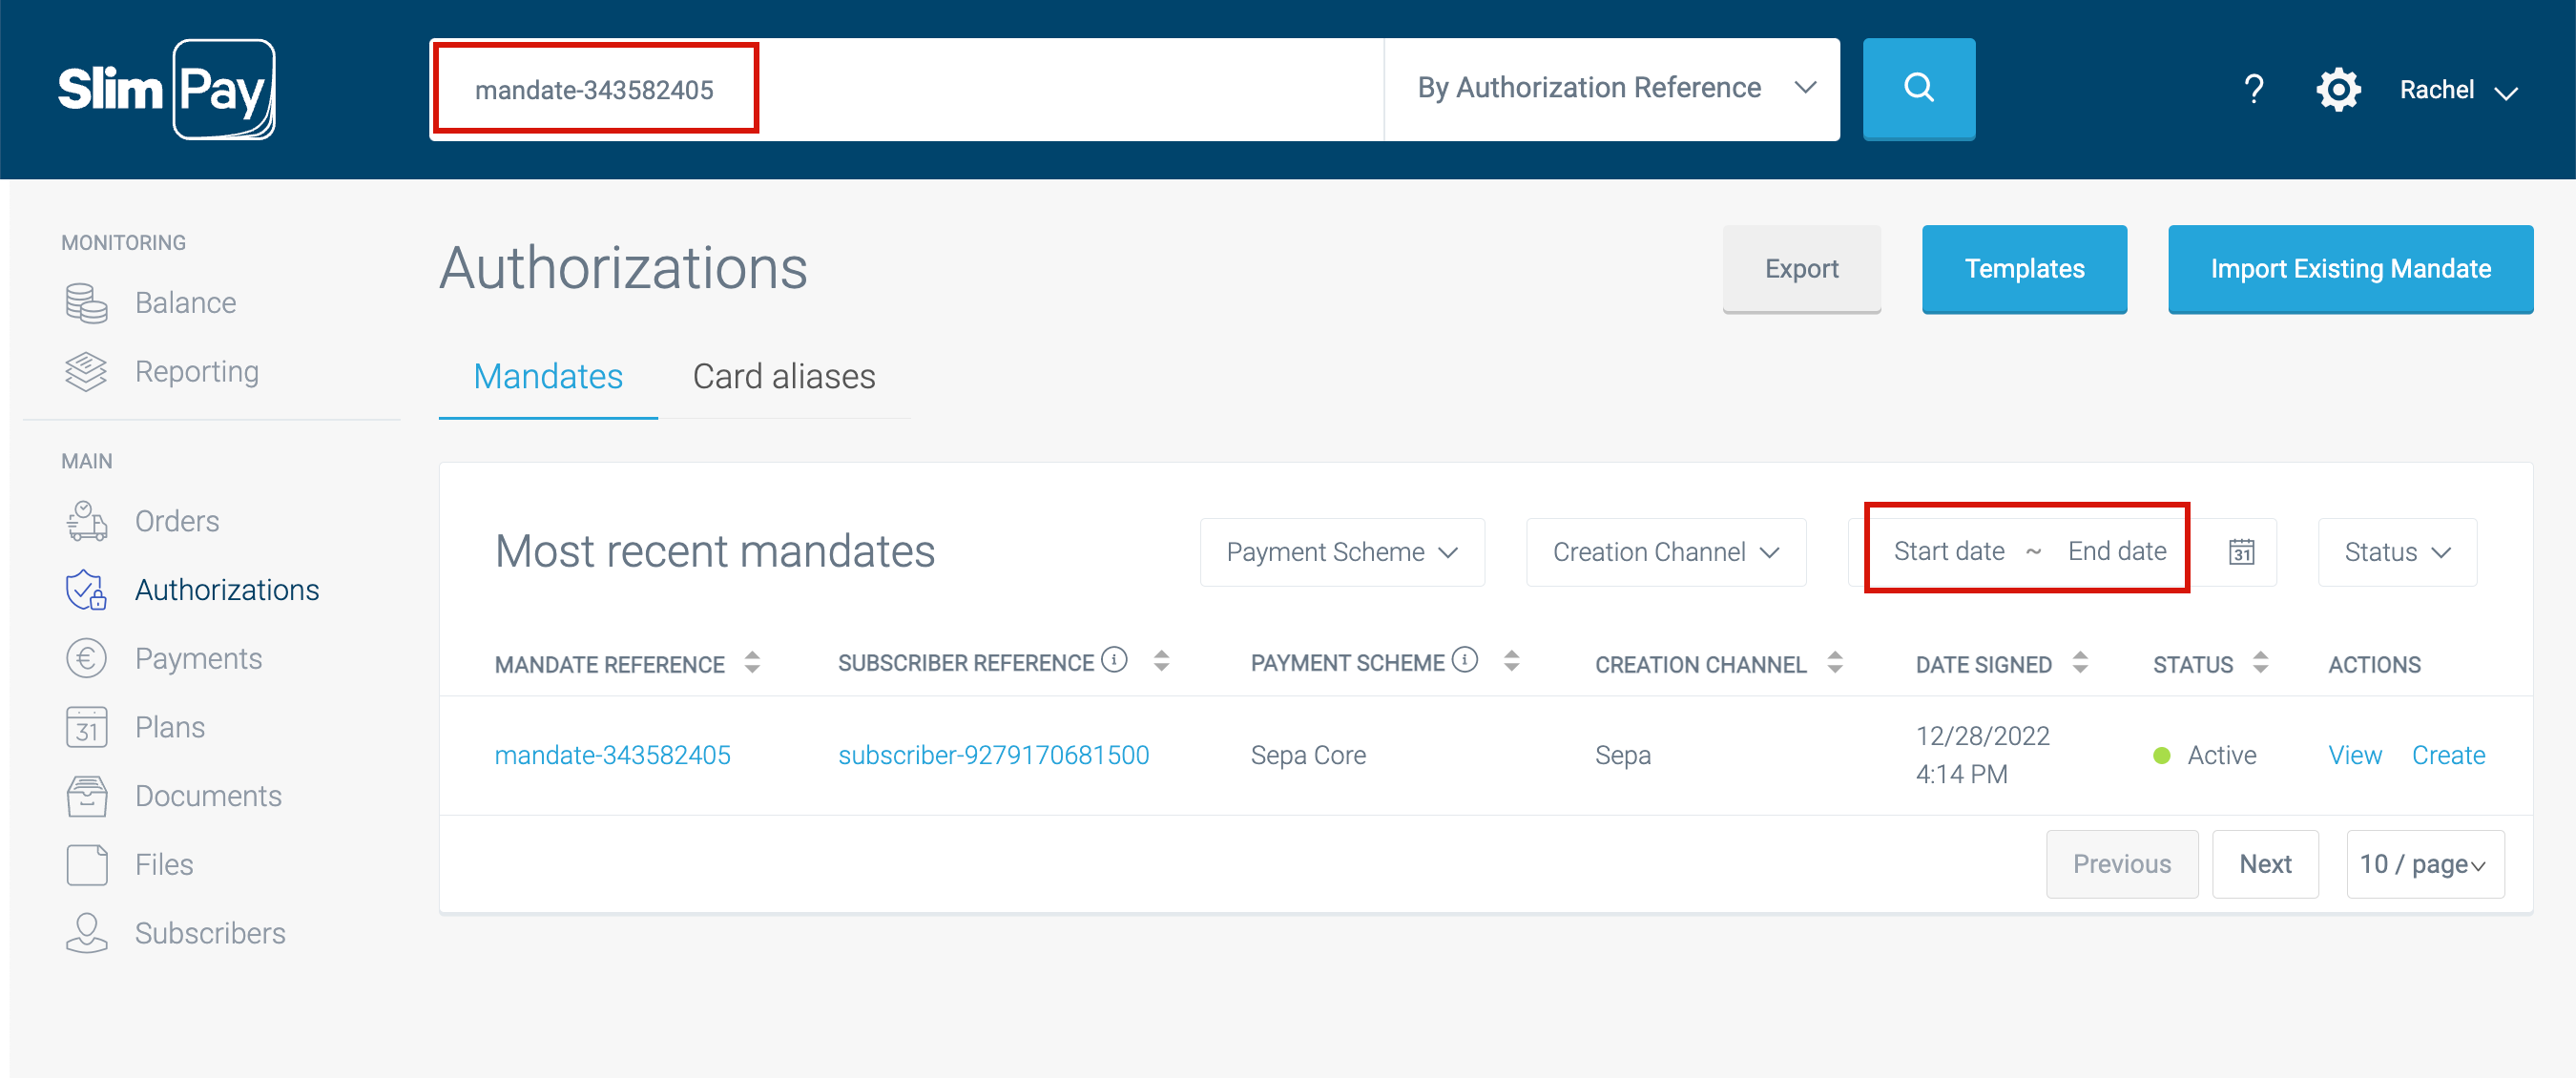Sort by Status column arrows

click(2260, 662)
